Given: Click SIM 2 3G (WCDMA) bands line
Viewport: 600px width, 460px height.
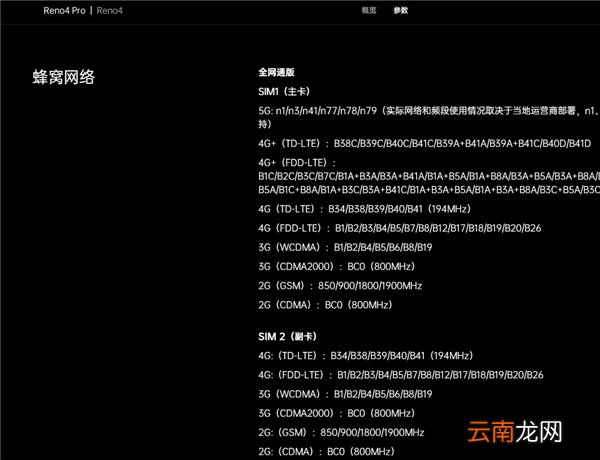Looking at the screenshot, I should 345,394.
